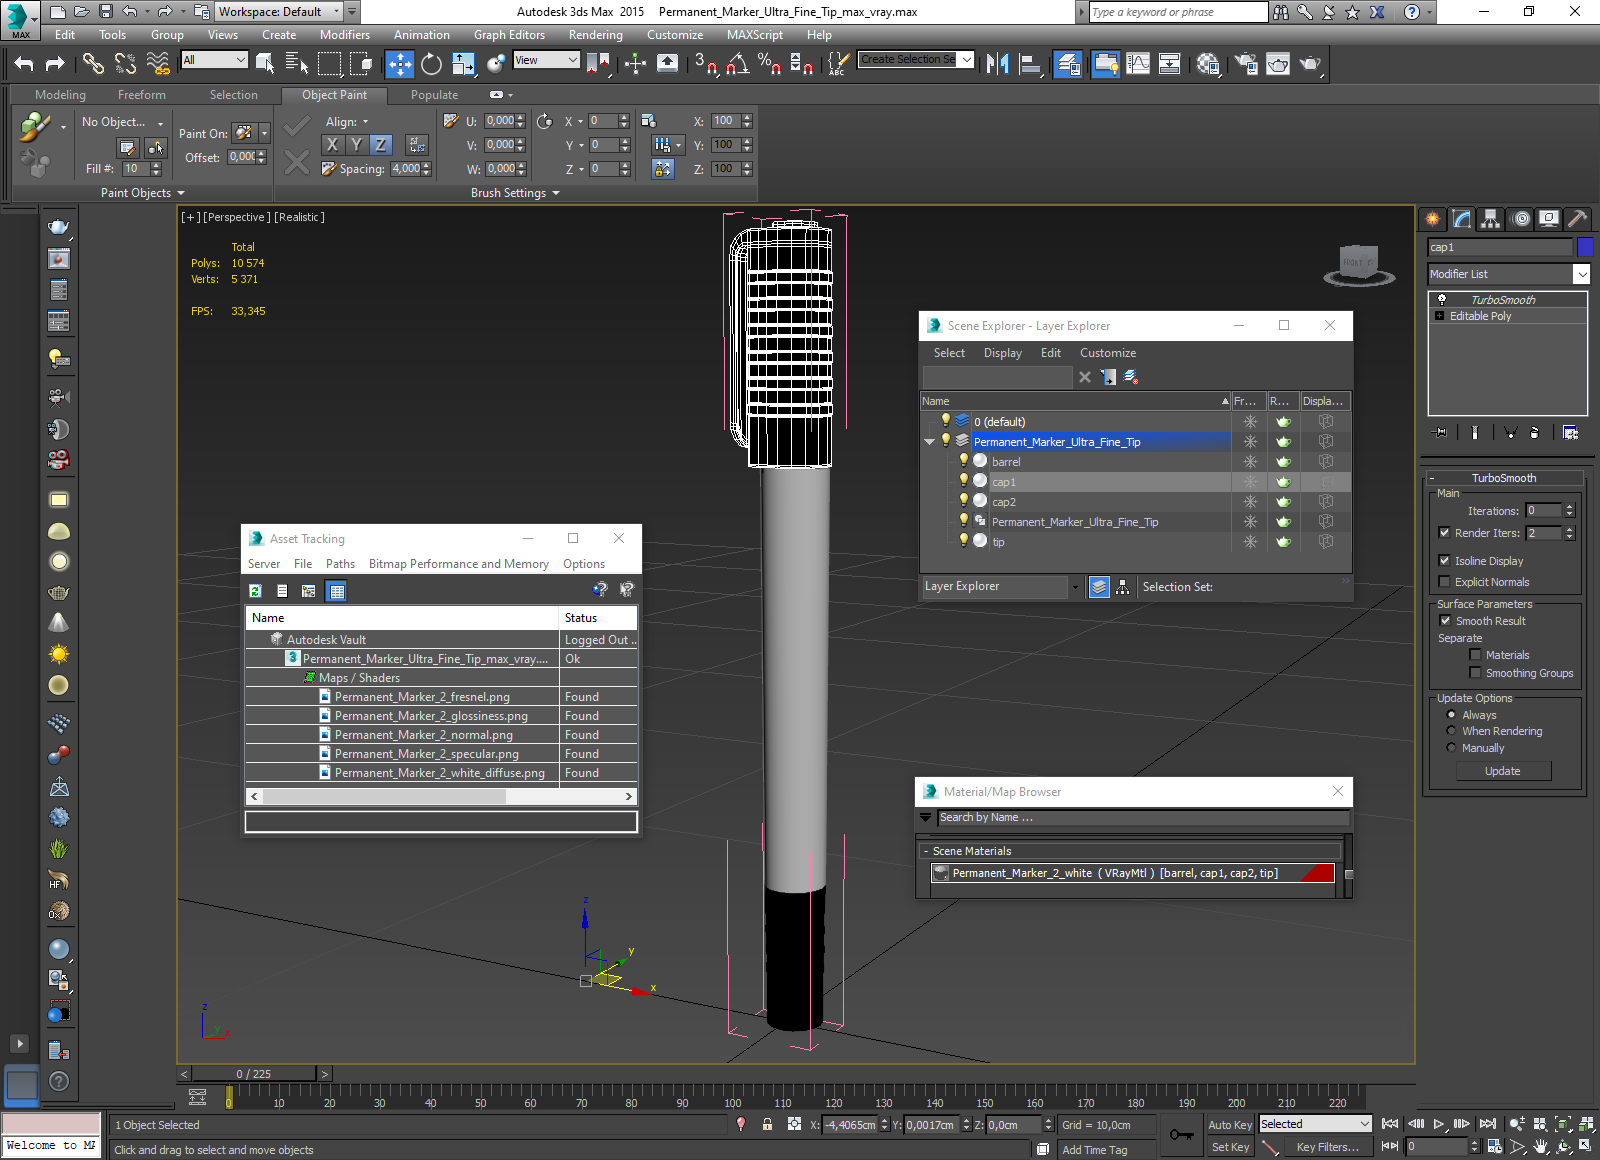The width and height of the screenshot is (1600, 1160).
Task: Click the Set Keys key icon
Action: coord(1181,1135)
